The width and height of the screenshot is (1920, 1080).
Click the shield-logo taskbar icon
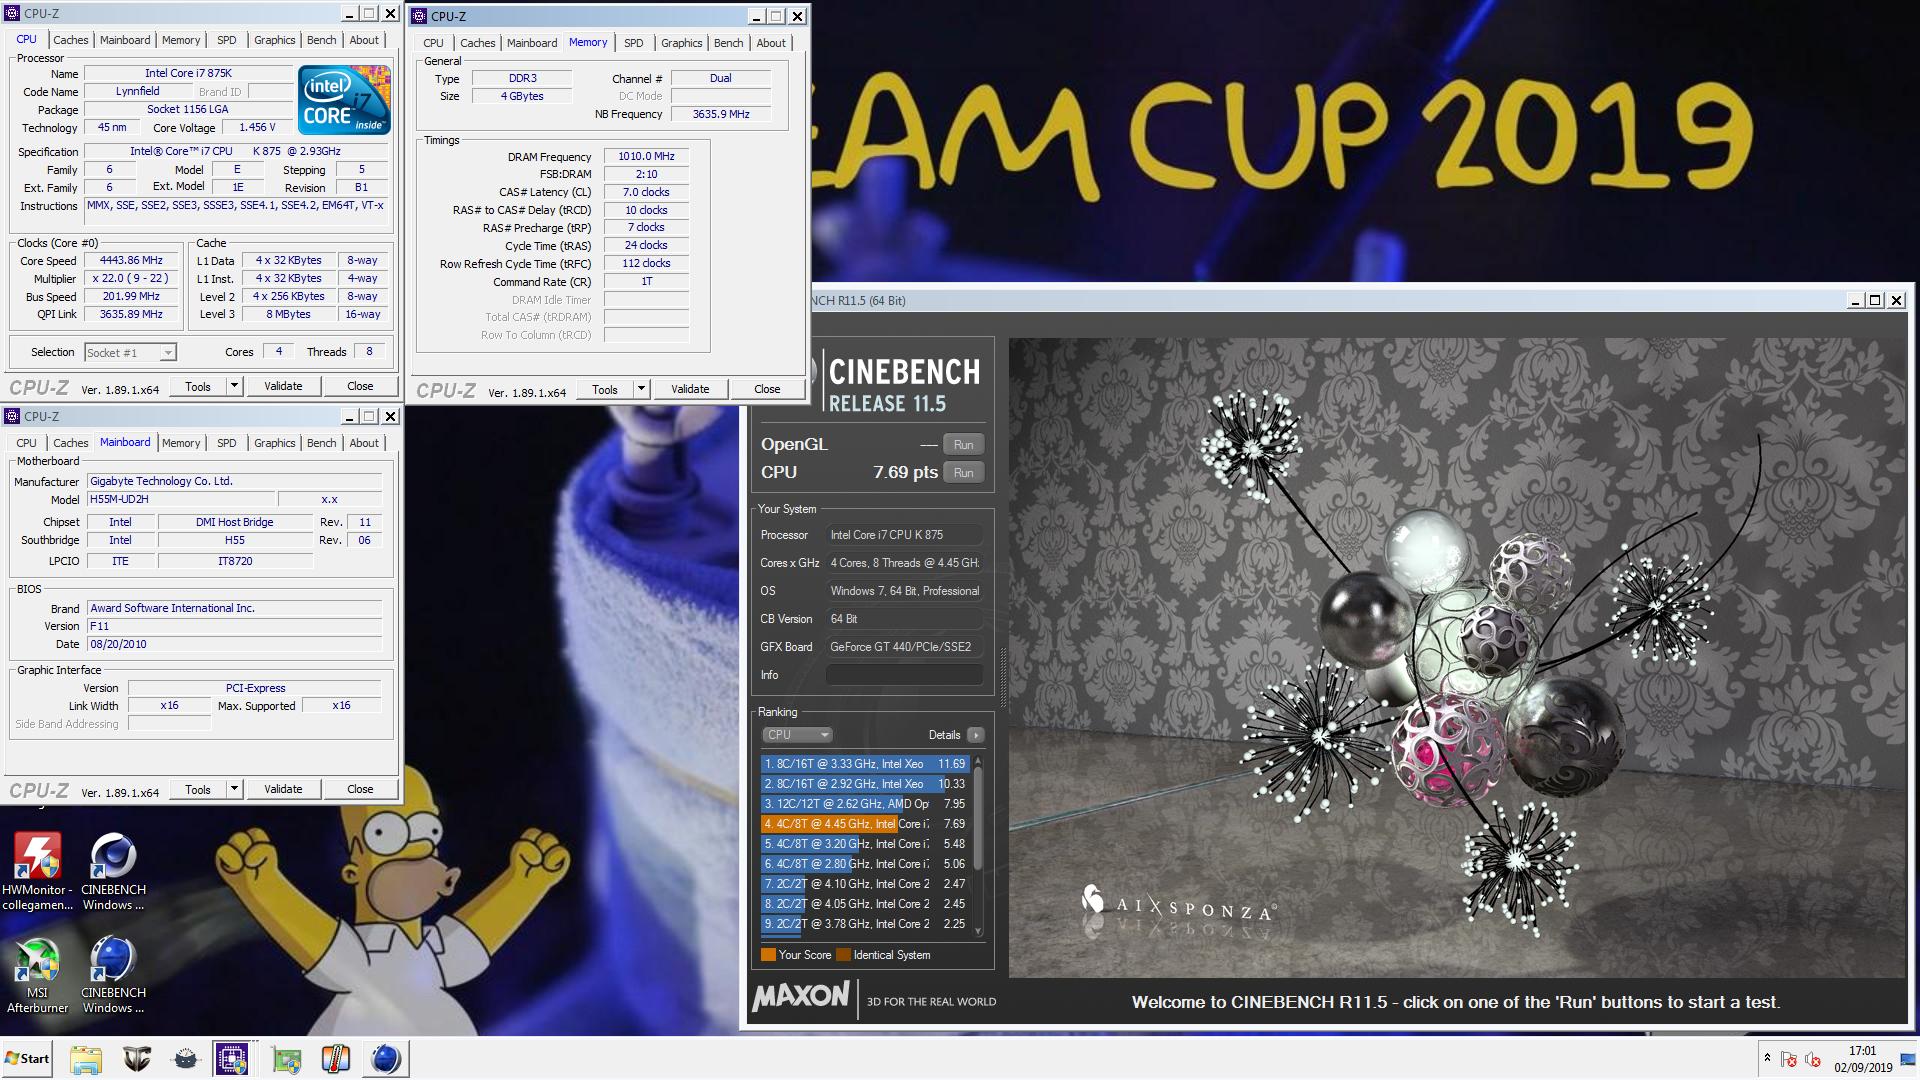click(137, 1058)
